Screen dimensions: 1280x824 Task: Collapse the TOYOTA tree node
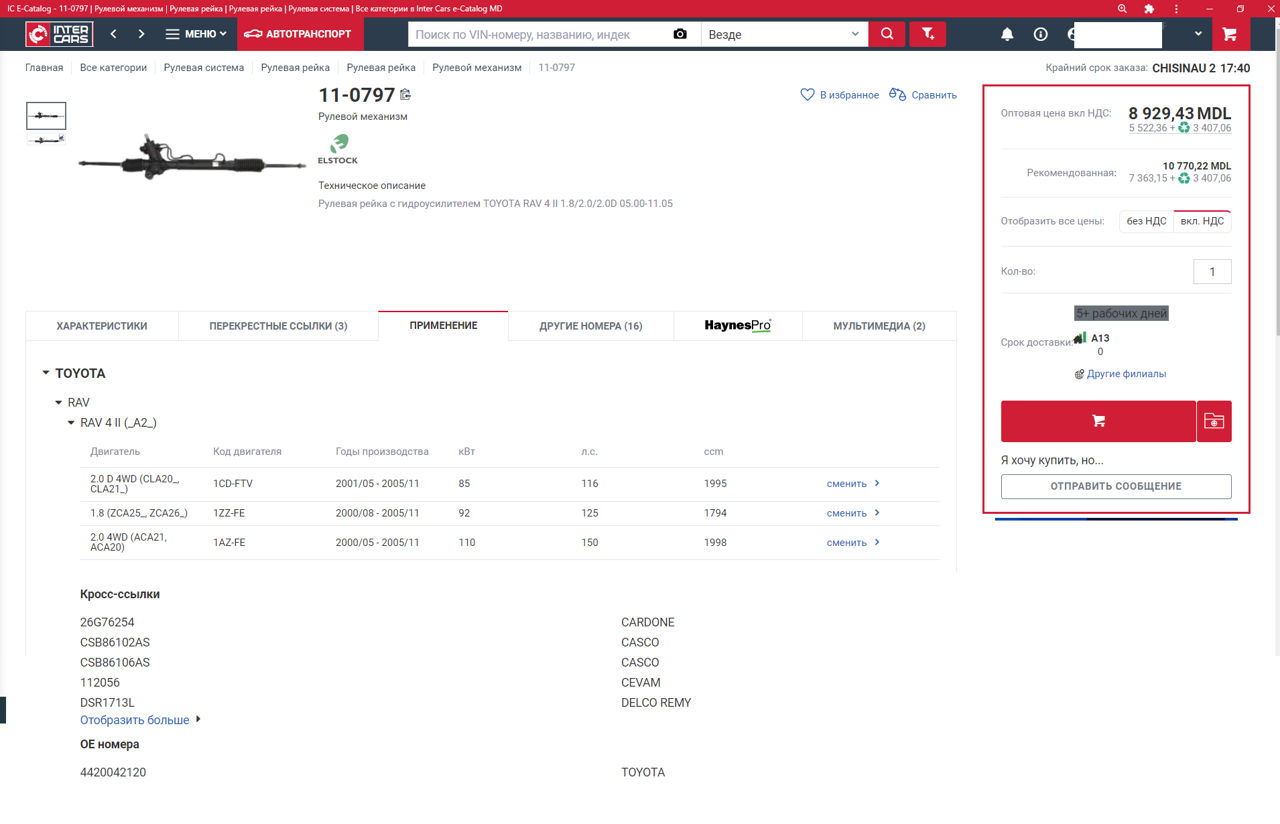pos(46,373)
